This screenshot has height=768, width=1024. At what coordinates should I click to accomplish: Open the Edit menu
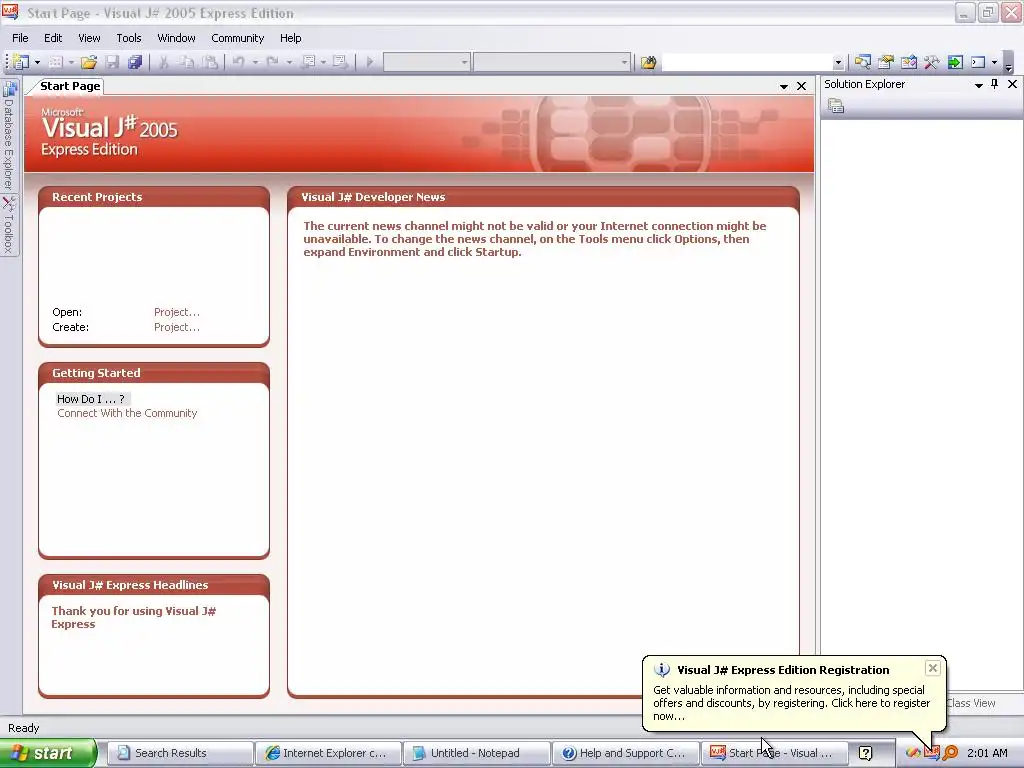coord(53,38)
